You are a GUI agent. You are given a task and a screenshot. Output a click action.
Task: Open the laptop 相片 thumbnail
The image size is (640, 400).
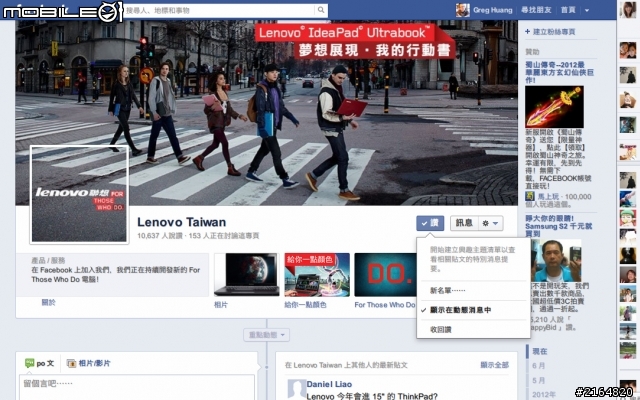[247, 275]
